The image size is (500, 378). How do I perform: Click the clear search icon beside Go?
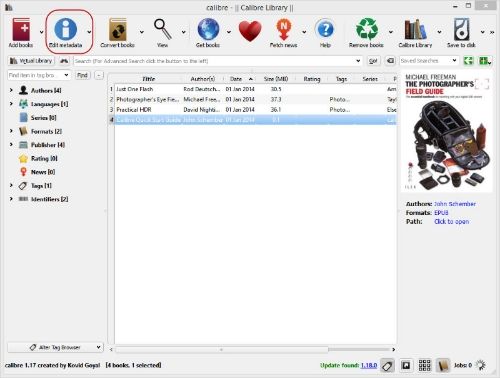[390, 61]
